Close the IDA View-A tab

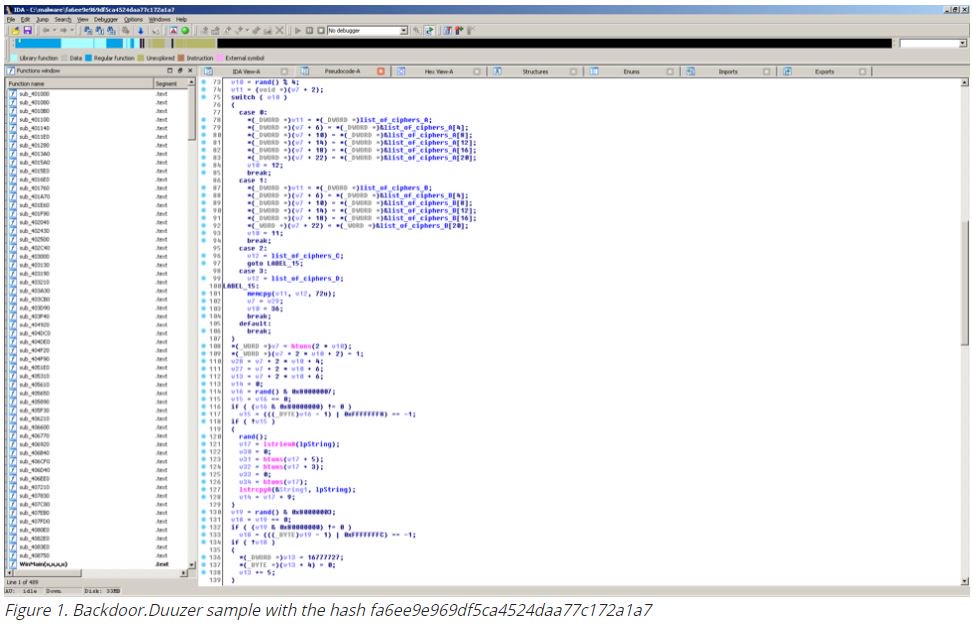pyautogui.click(x=284, y=71)
